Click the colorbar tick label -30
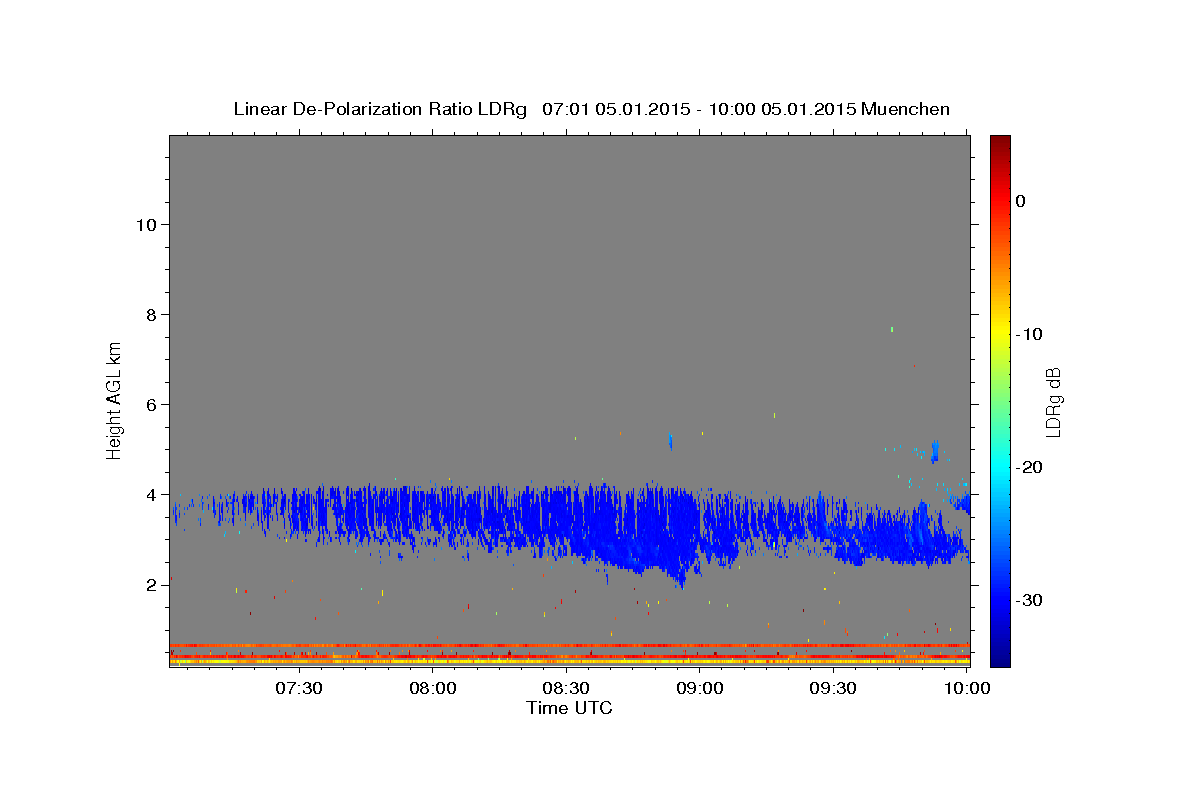 [x=1029, y=600]
